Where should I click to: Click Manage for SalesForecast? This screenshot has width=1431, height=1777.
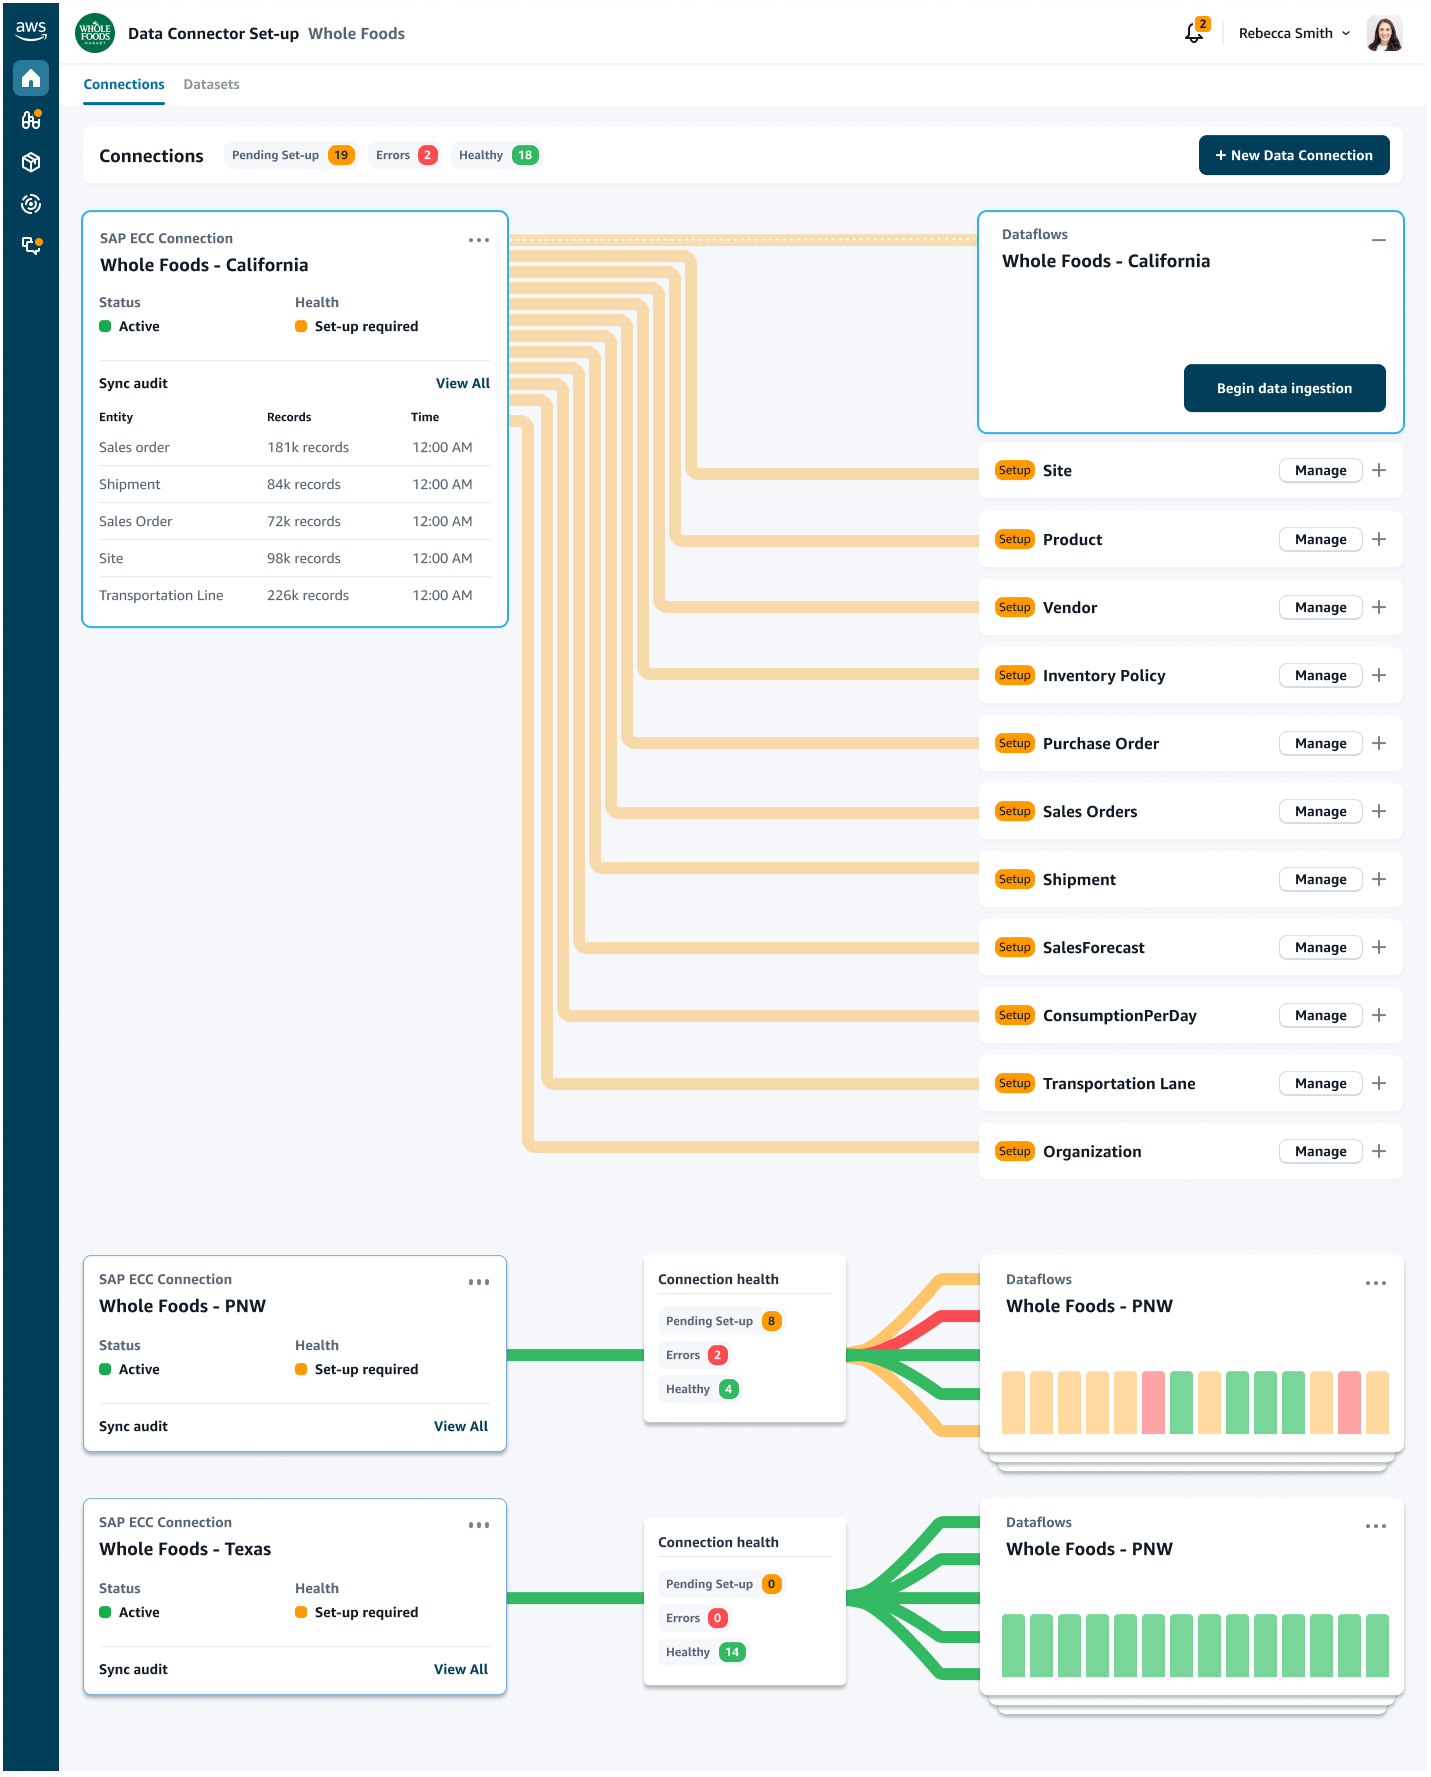tap(1321, 947)
